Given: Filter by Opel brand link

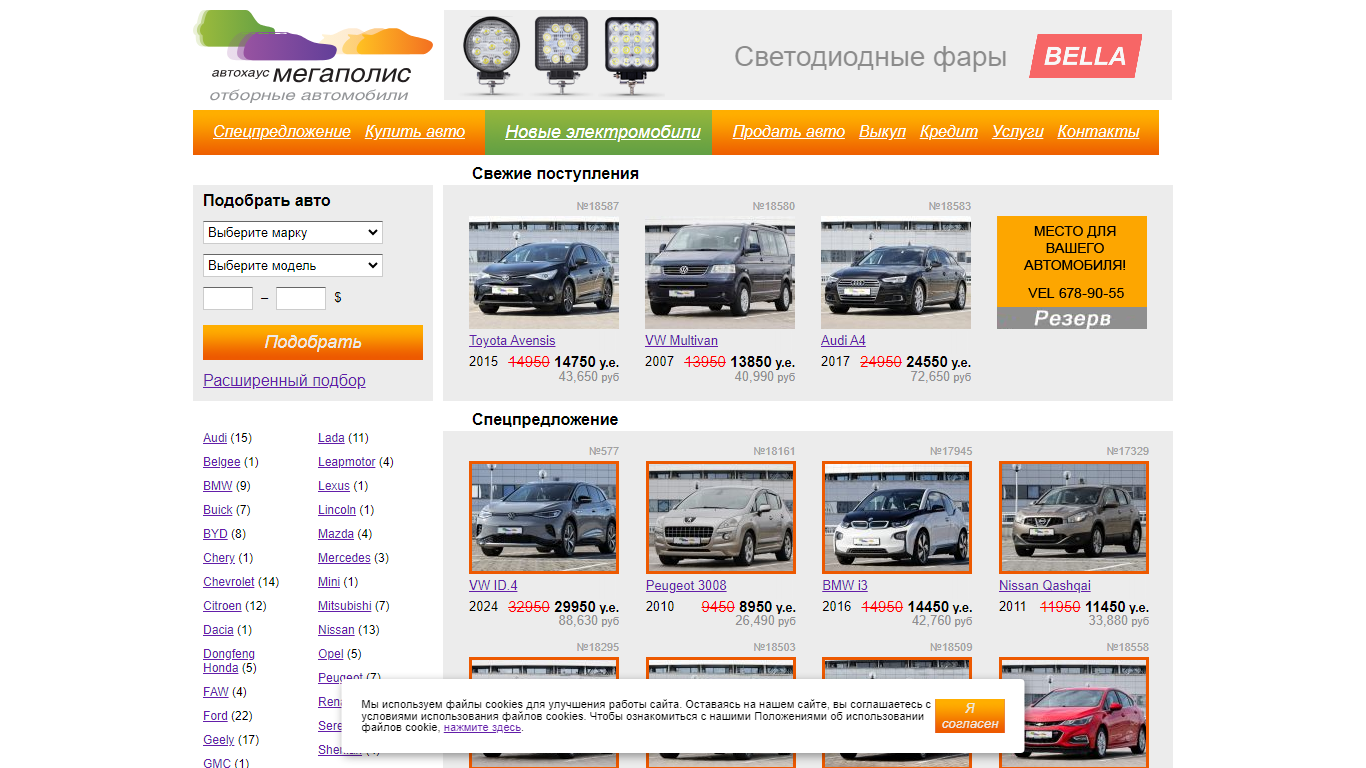Looking at the screenshot, I should [331, 654].
